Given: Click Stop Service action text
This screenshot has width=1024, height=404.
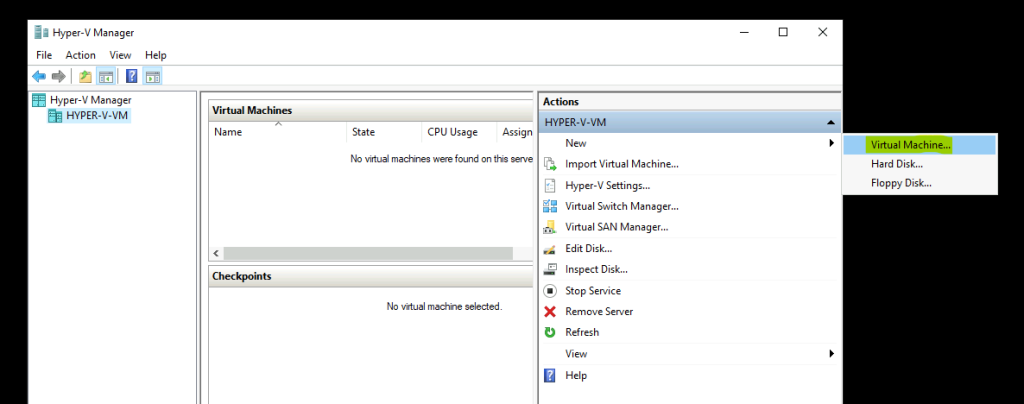Looking at the screenshot, I should point(593,290).
